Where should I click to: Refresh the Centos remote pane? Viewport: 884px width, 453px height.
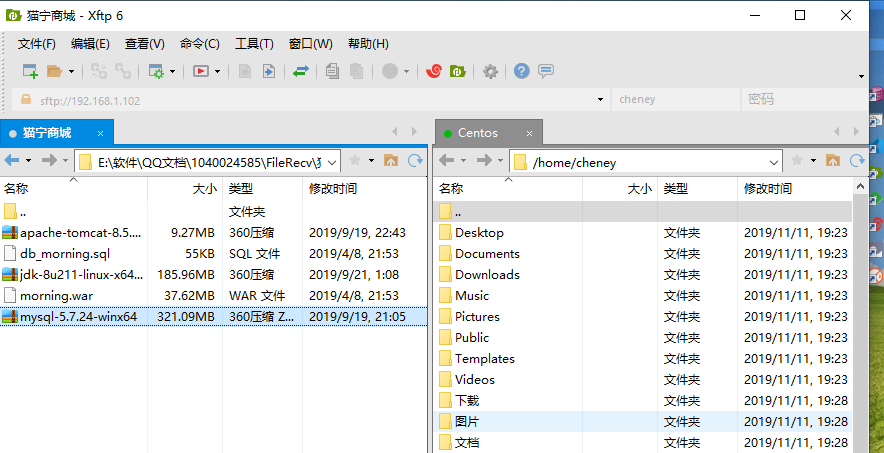pos(858,161)
